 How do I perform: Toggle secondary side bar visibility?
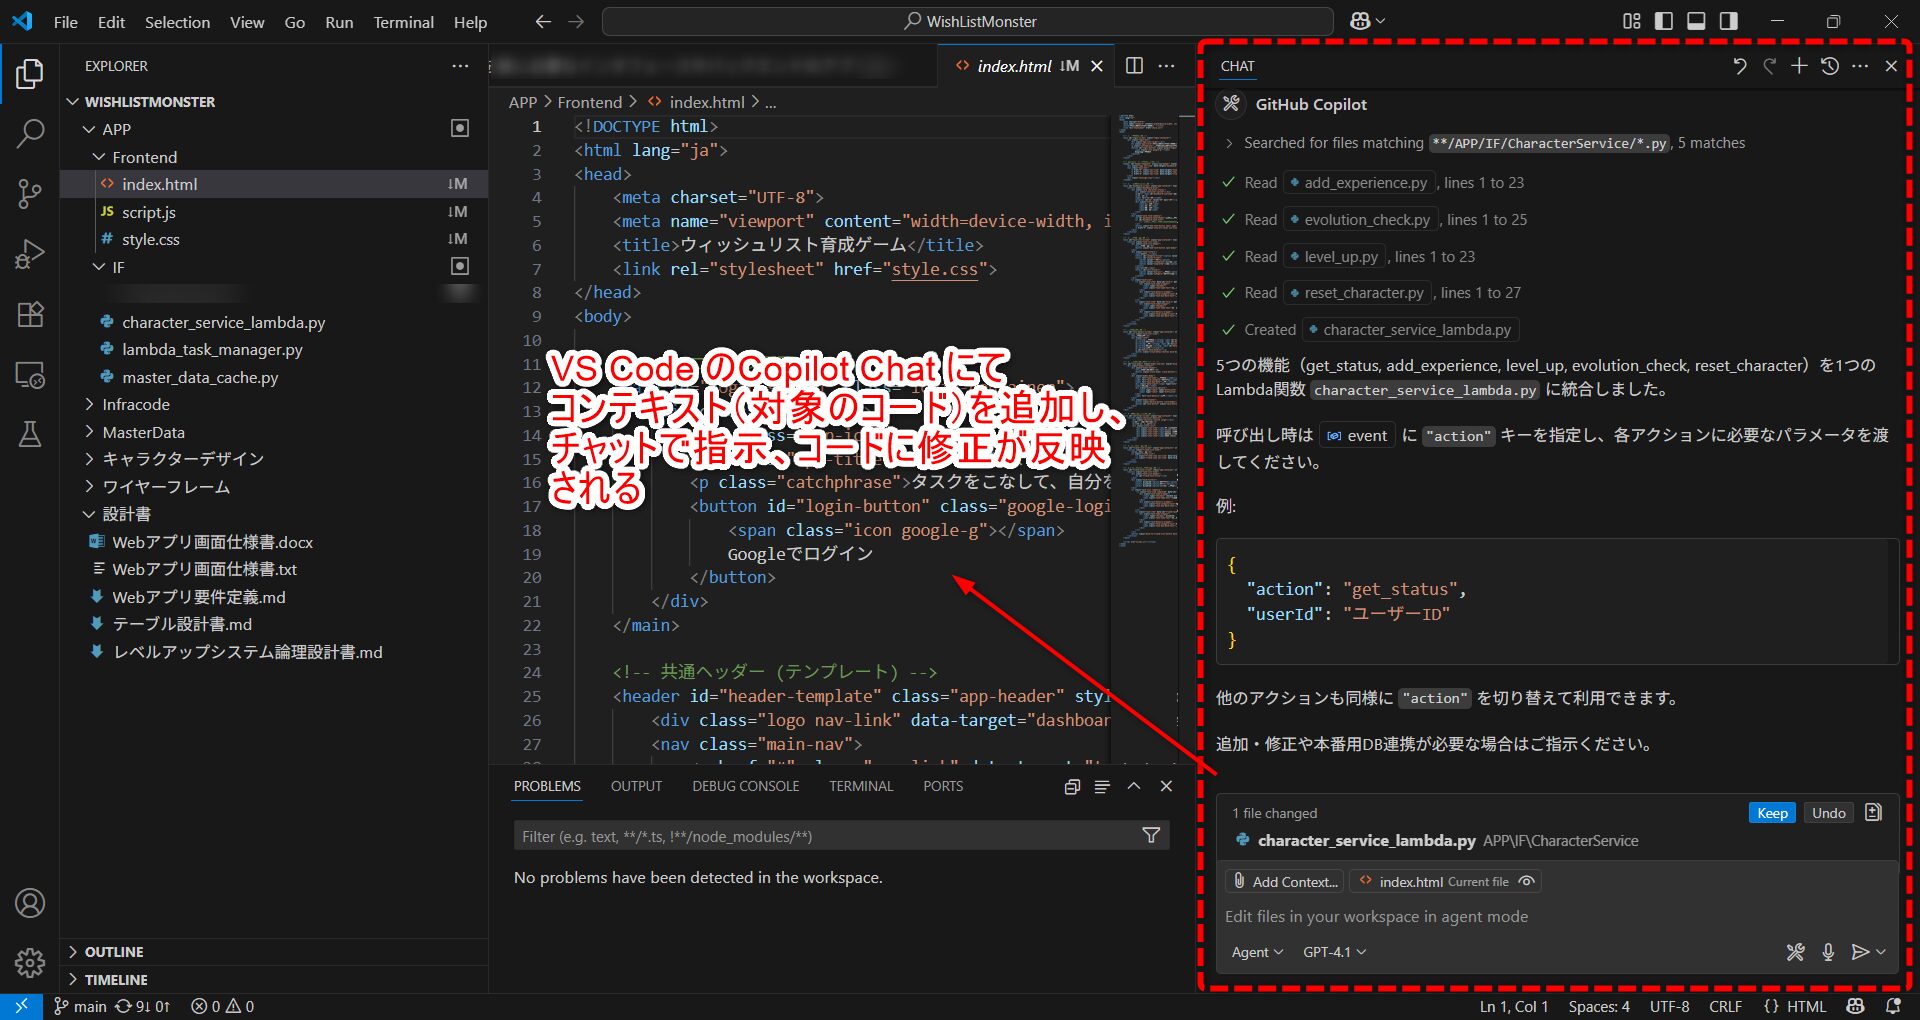(1728, 21)
